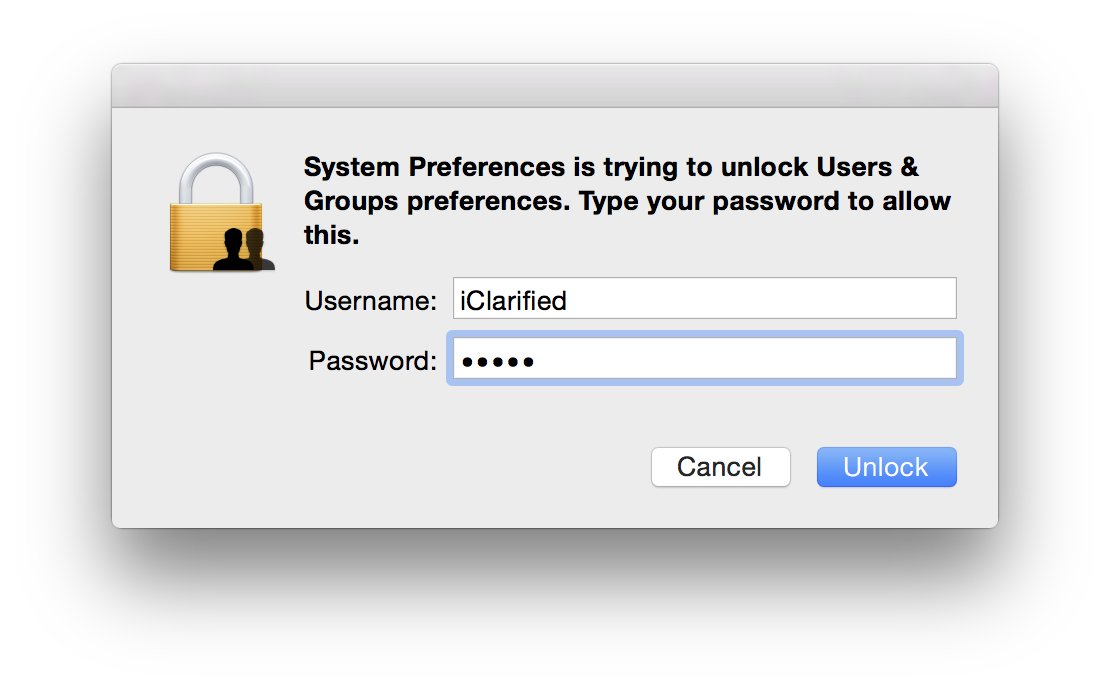Click the "Users &" text in the heading
Viewport: 1110px width, 688px height.
[868, 166]
